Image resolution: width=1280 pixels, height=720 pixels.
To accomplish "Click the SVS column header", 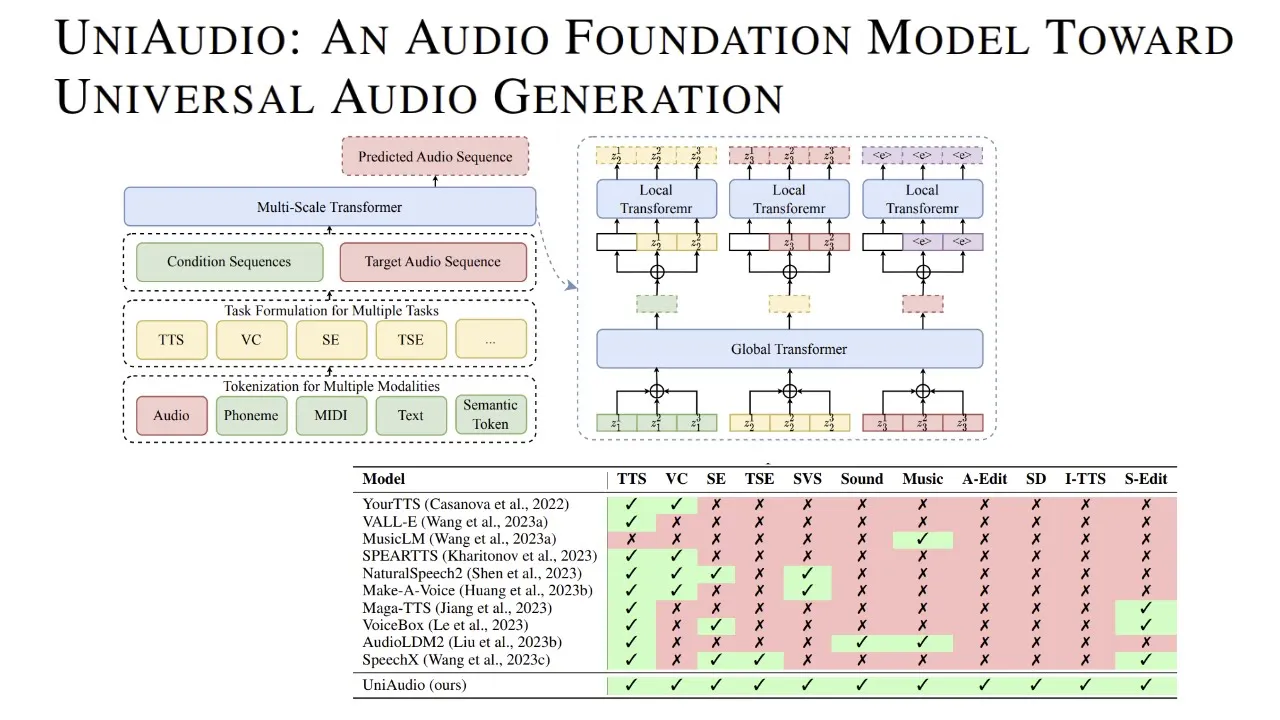I will pyautogui.click(x=807, y=479).
